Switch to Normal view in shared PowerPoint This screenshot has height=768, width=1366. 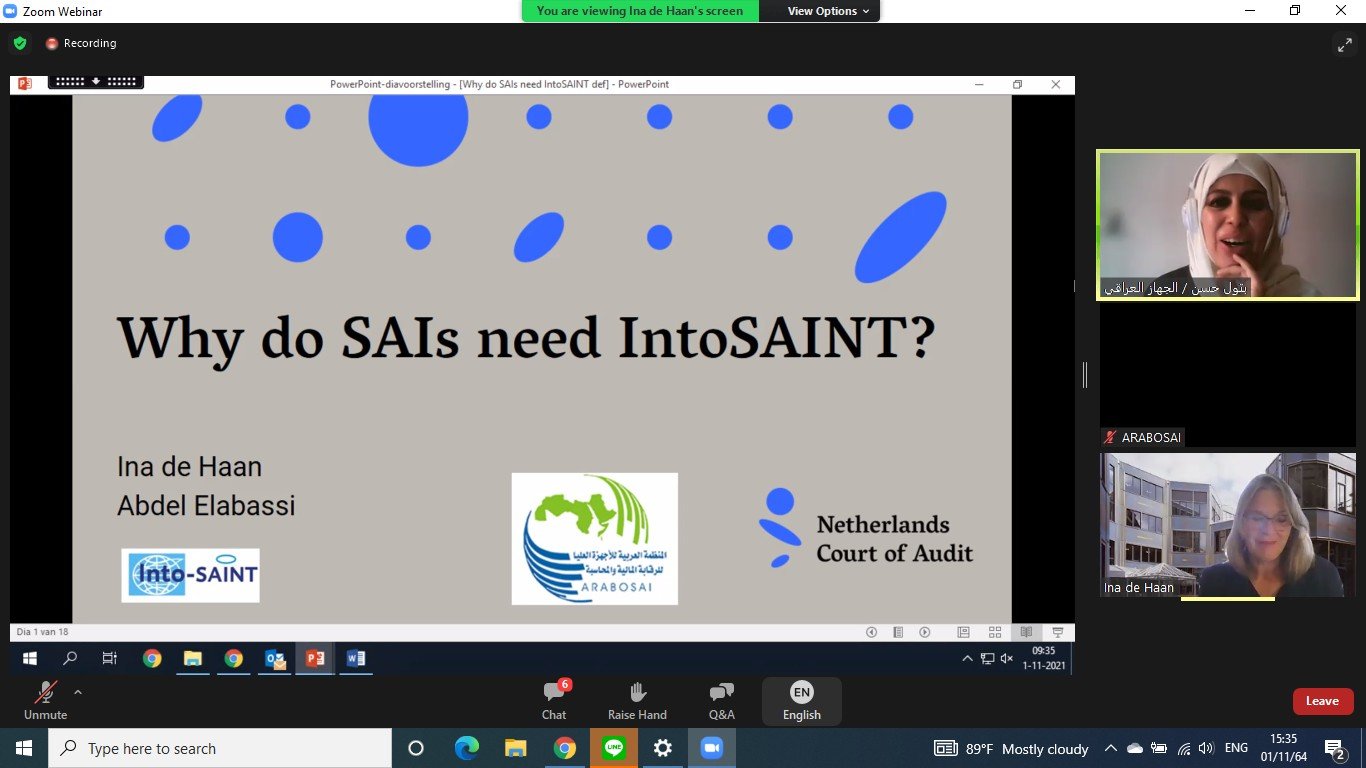[x=963, y=632]
